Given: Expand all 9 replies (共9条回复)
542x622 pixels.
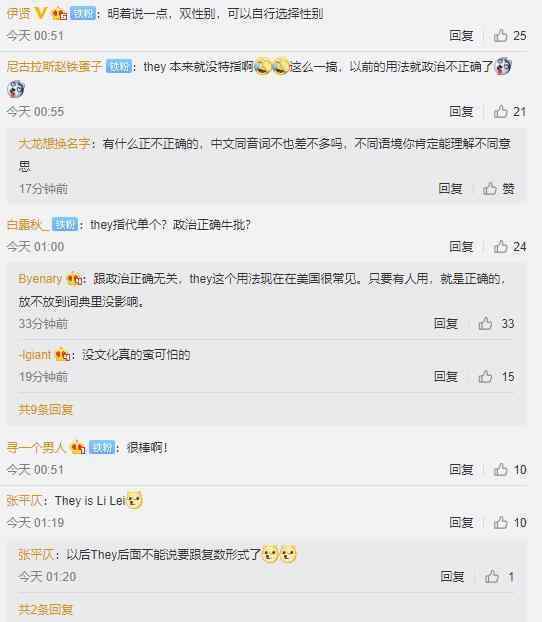Looking at the screenshot, I should coord(45,409).
